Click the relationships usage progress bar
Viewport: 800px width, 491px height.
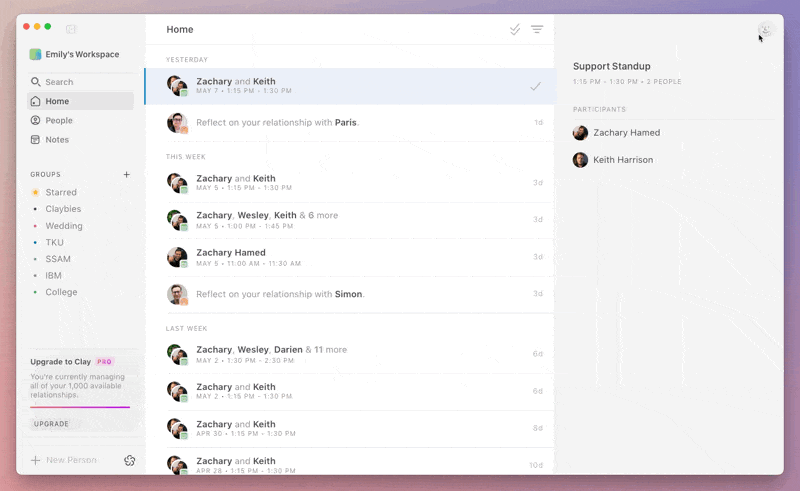click(80, 407)
